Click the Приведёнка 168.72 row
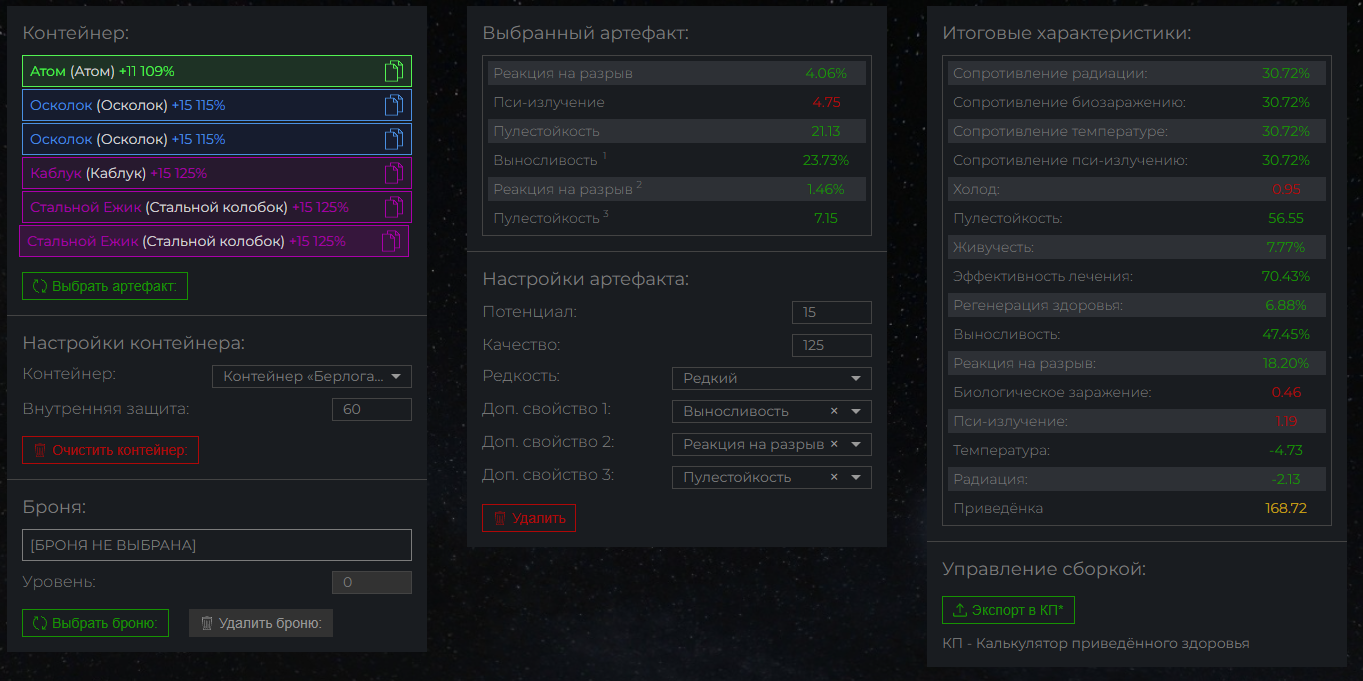Viewport: 1363px width, 681px height. [1137, 508]
